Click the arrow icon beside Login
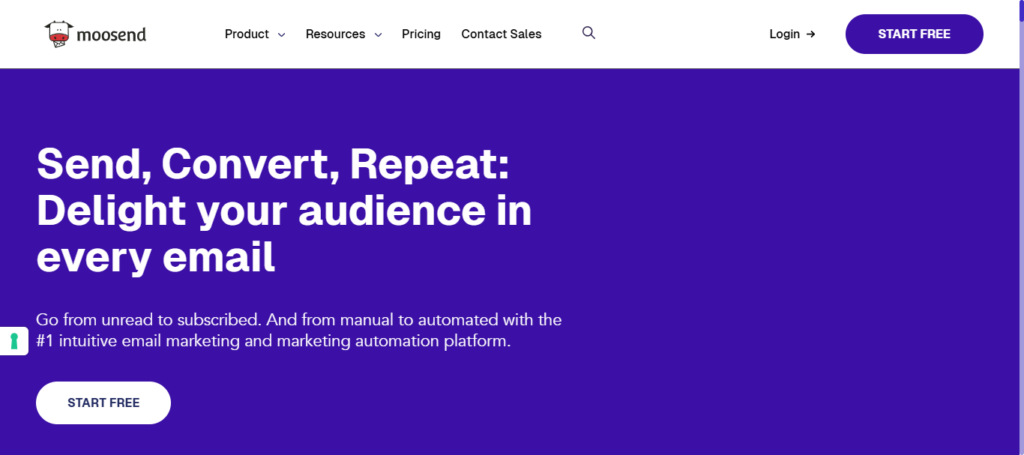 (x=811, y=34)
